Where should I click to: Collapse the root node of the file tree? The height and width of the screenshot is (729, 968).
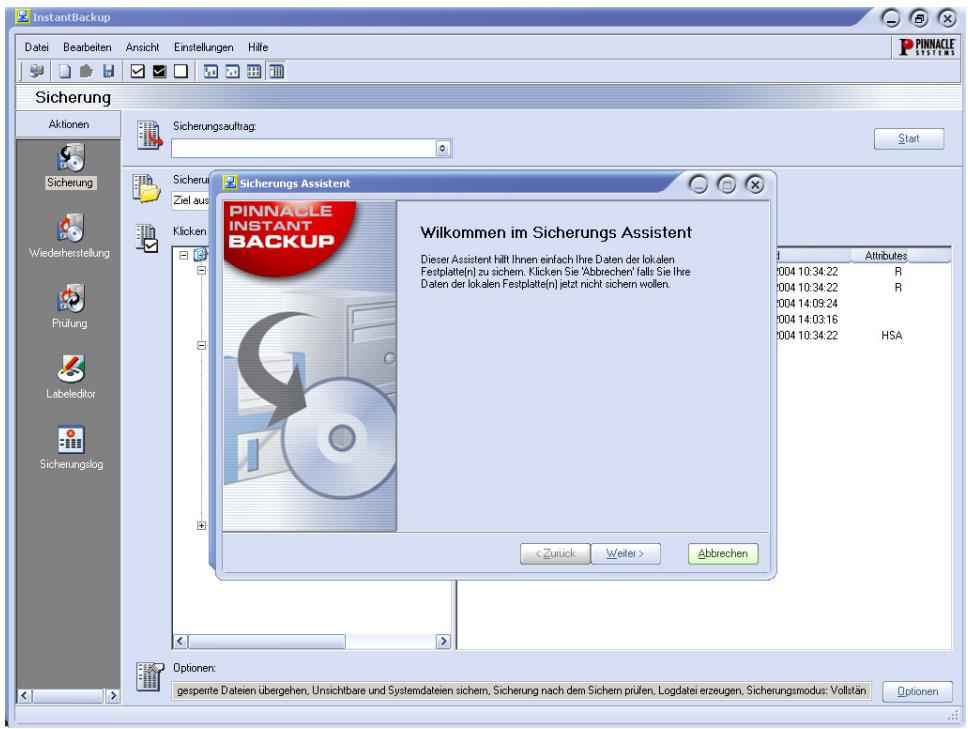pyautogui.click(x=183, y=254)
